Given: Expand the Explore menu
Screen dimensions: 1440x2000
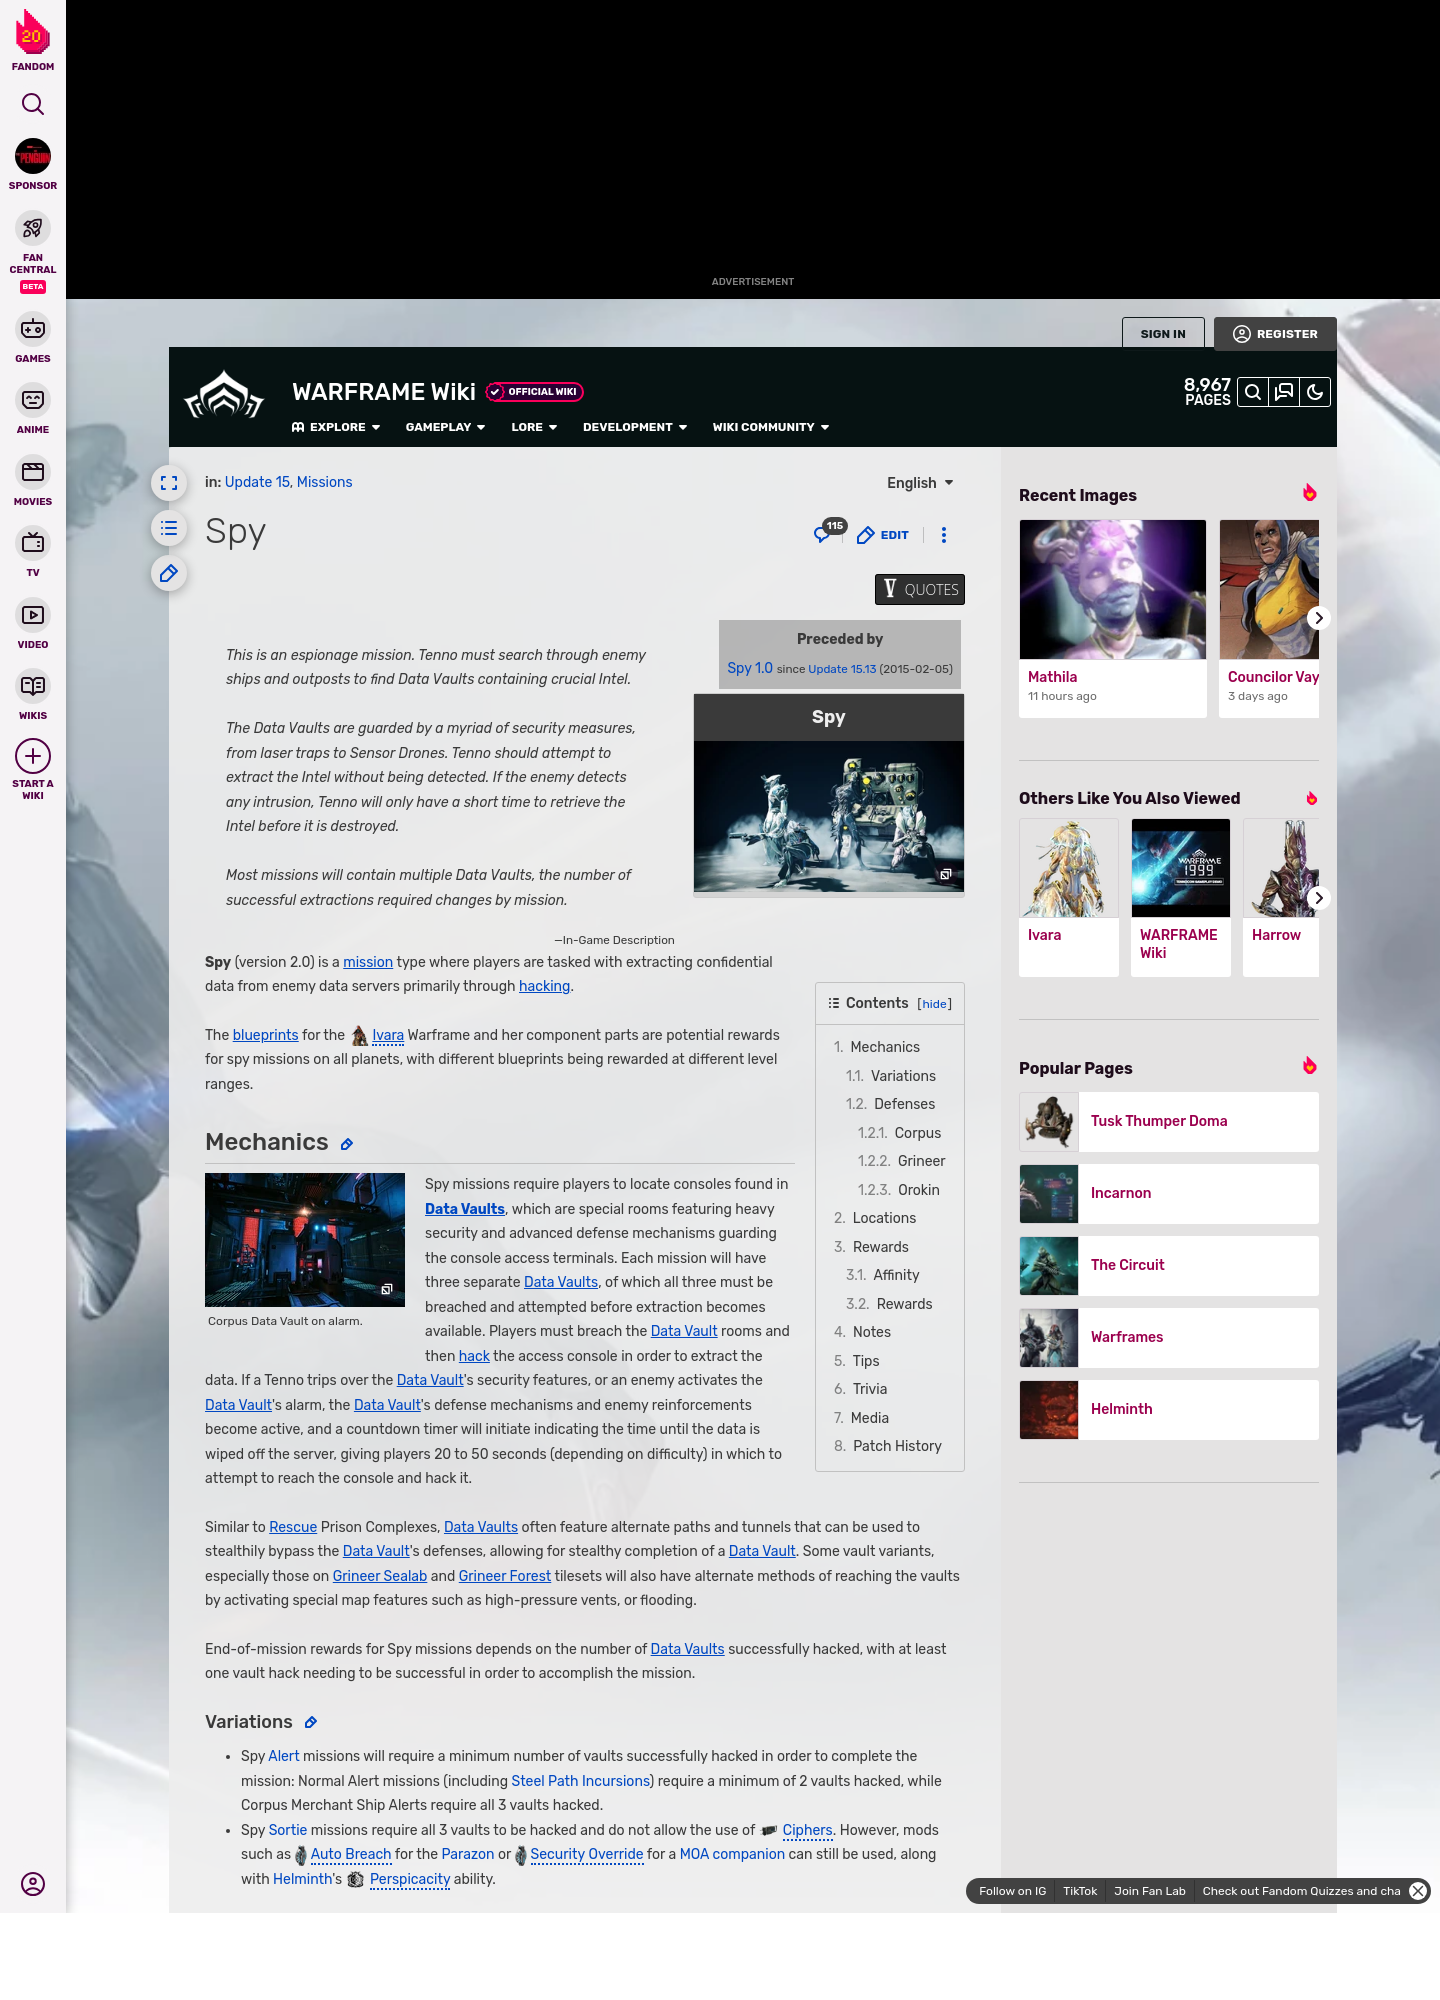Looking at the screenshot, I should click(x=336, y=427).
